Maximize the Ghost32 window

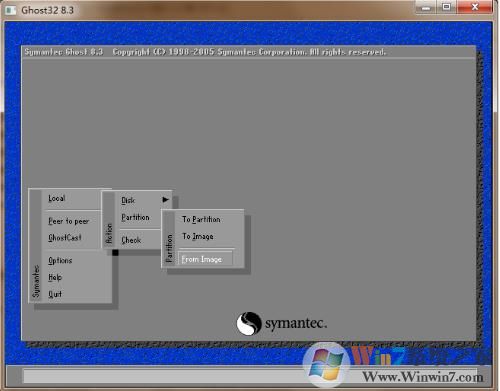tap(447, 7)
